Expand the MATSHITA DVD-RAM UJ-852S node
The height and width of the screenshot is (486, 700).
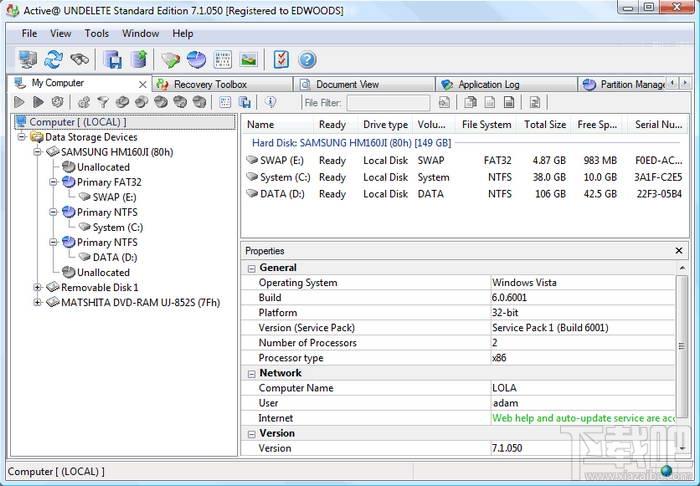(x=38, y=302)
